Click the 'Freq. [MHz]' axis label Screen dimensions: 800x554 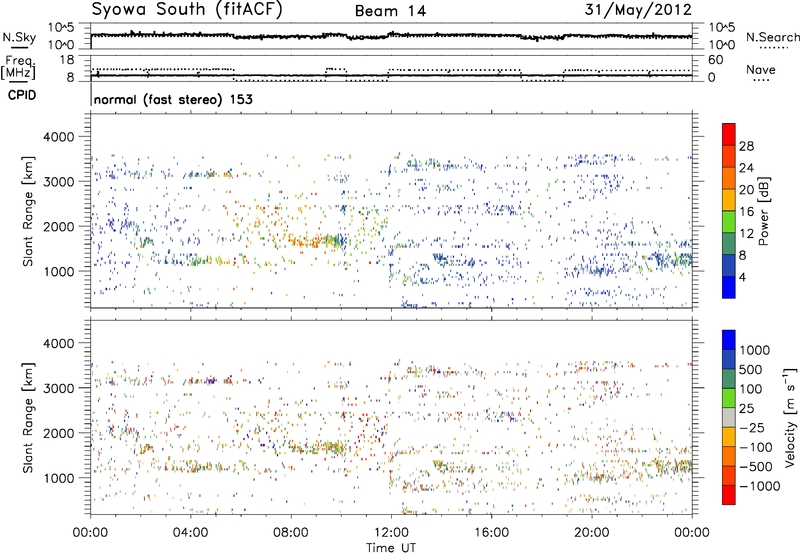coord(19,68)
